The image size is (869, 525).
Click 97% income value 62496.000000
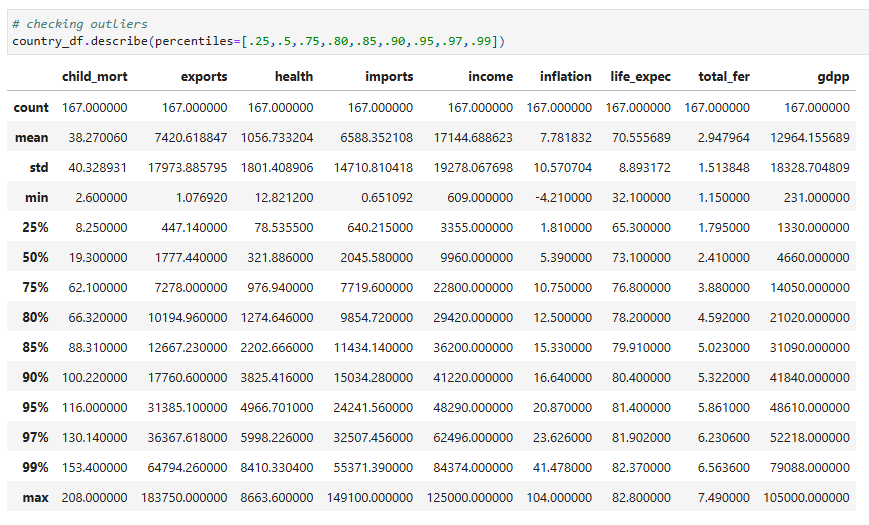473,437
